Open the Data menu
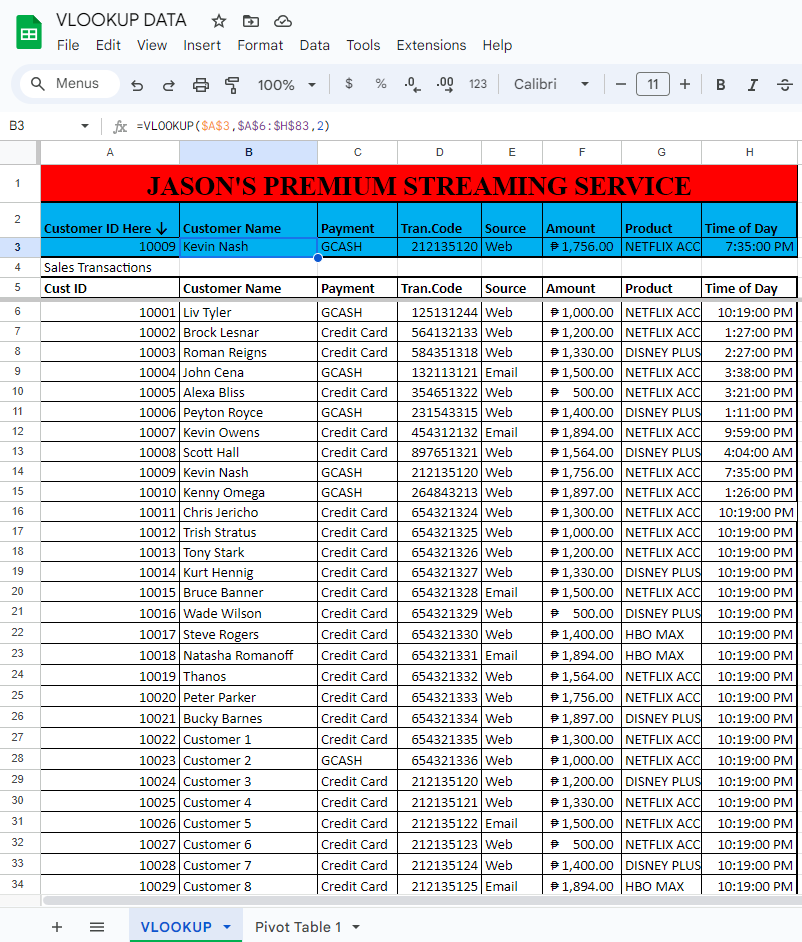The width and height of the screenshot is (802, 942). (x=315, y=46)
